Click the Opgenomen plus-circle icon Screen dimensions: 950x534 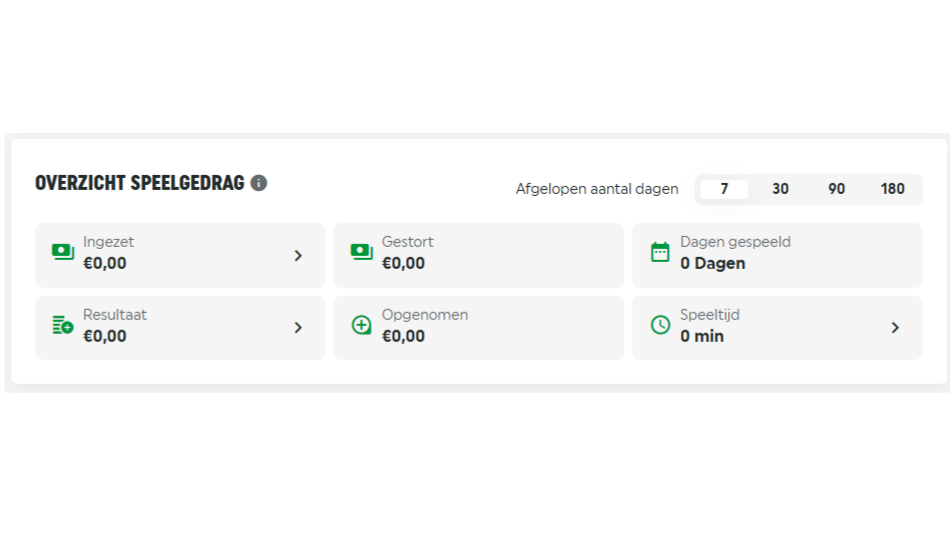pos(362,325)
